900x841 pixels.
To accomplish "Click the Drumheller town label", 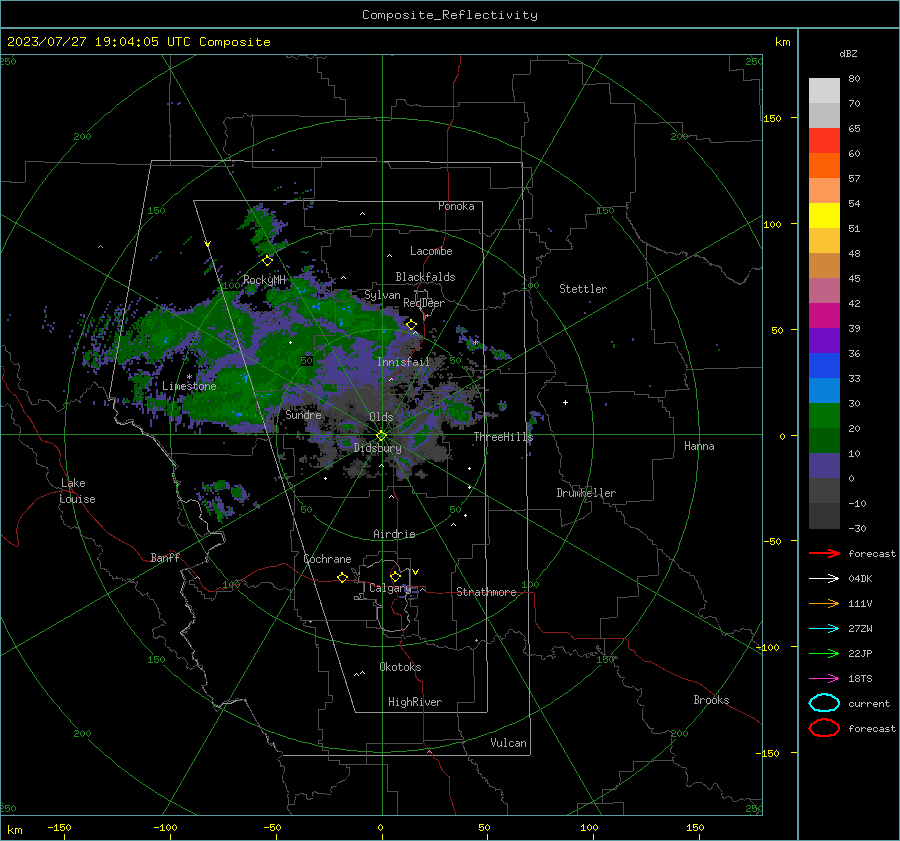I will 585,493.
